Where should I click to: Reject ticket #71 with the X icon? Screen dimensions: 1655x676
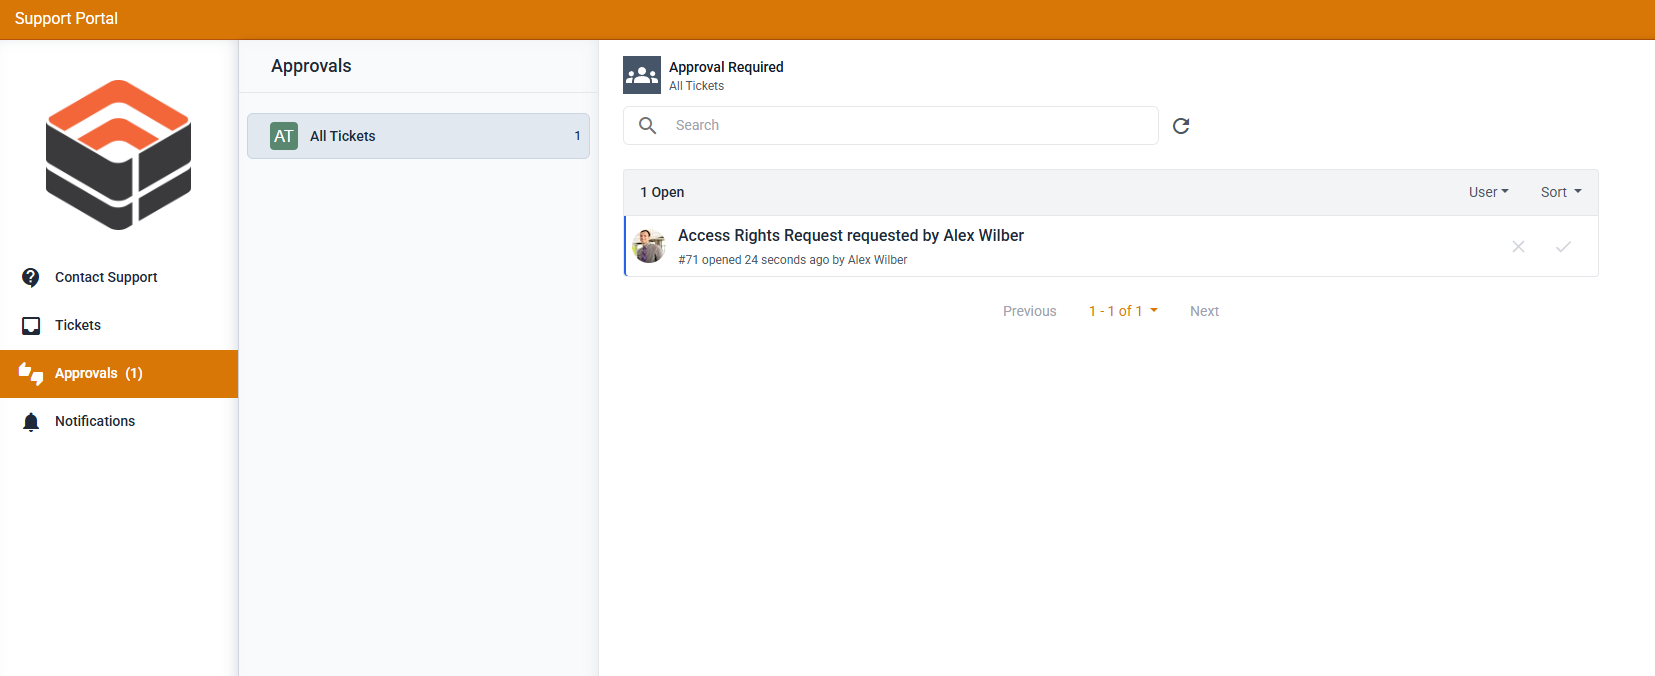pyautogui.click(x=1518, y=246)
